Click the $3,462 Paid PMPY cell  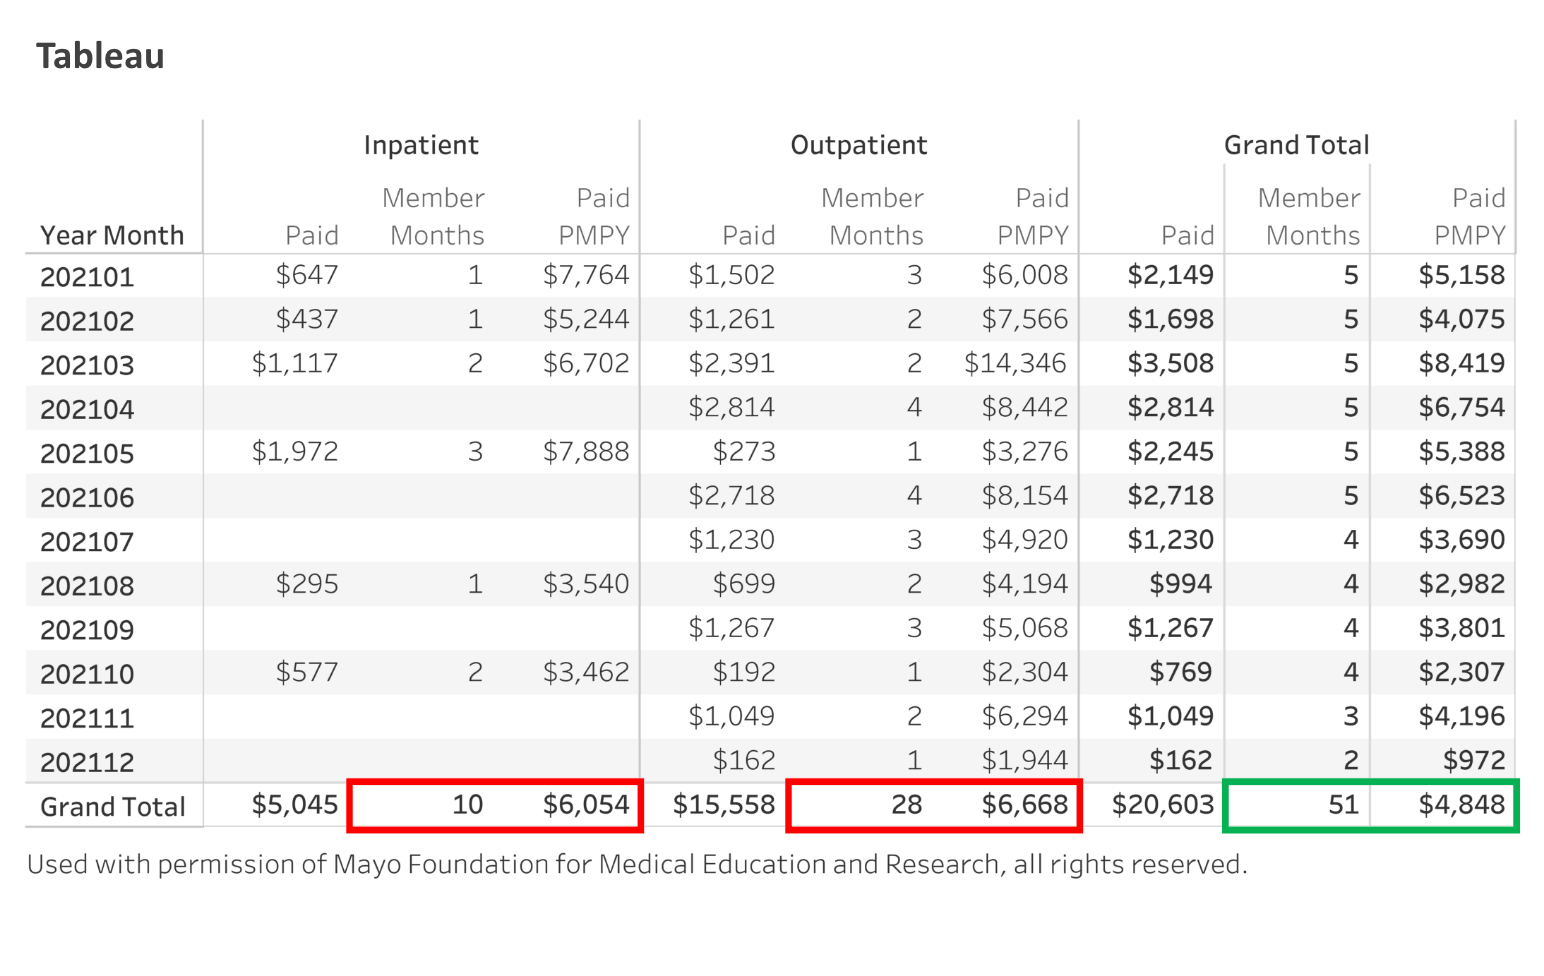point(586,671)
